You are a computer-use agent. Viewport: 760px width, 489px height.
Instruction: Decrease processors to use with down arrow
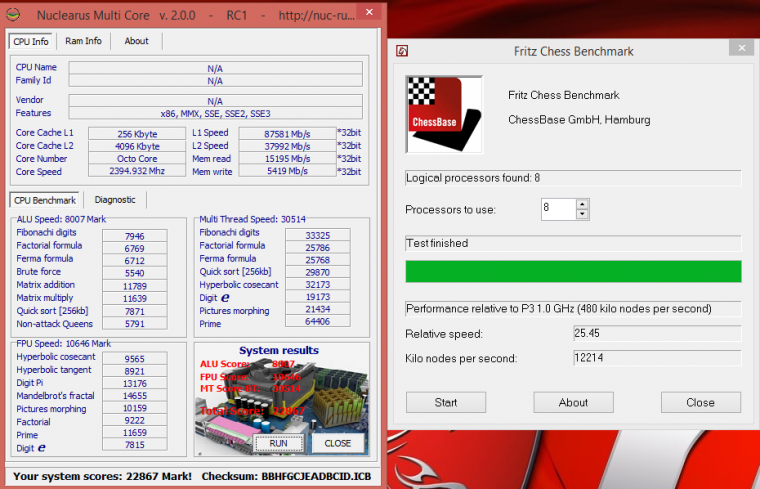[x=582, y=214]
